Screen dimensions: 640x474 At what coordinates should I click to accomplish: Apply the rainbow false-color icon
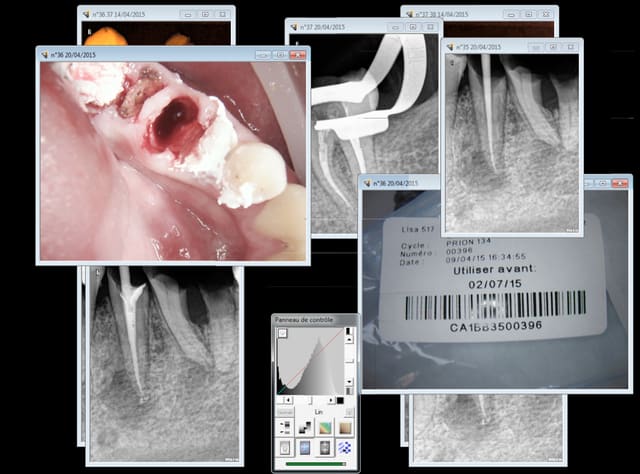pyautogui.click(x=326, y=427)
